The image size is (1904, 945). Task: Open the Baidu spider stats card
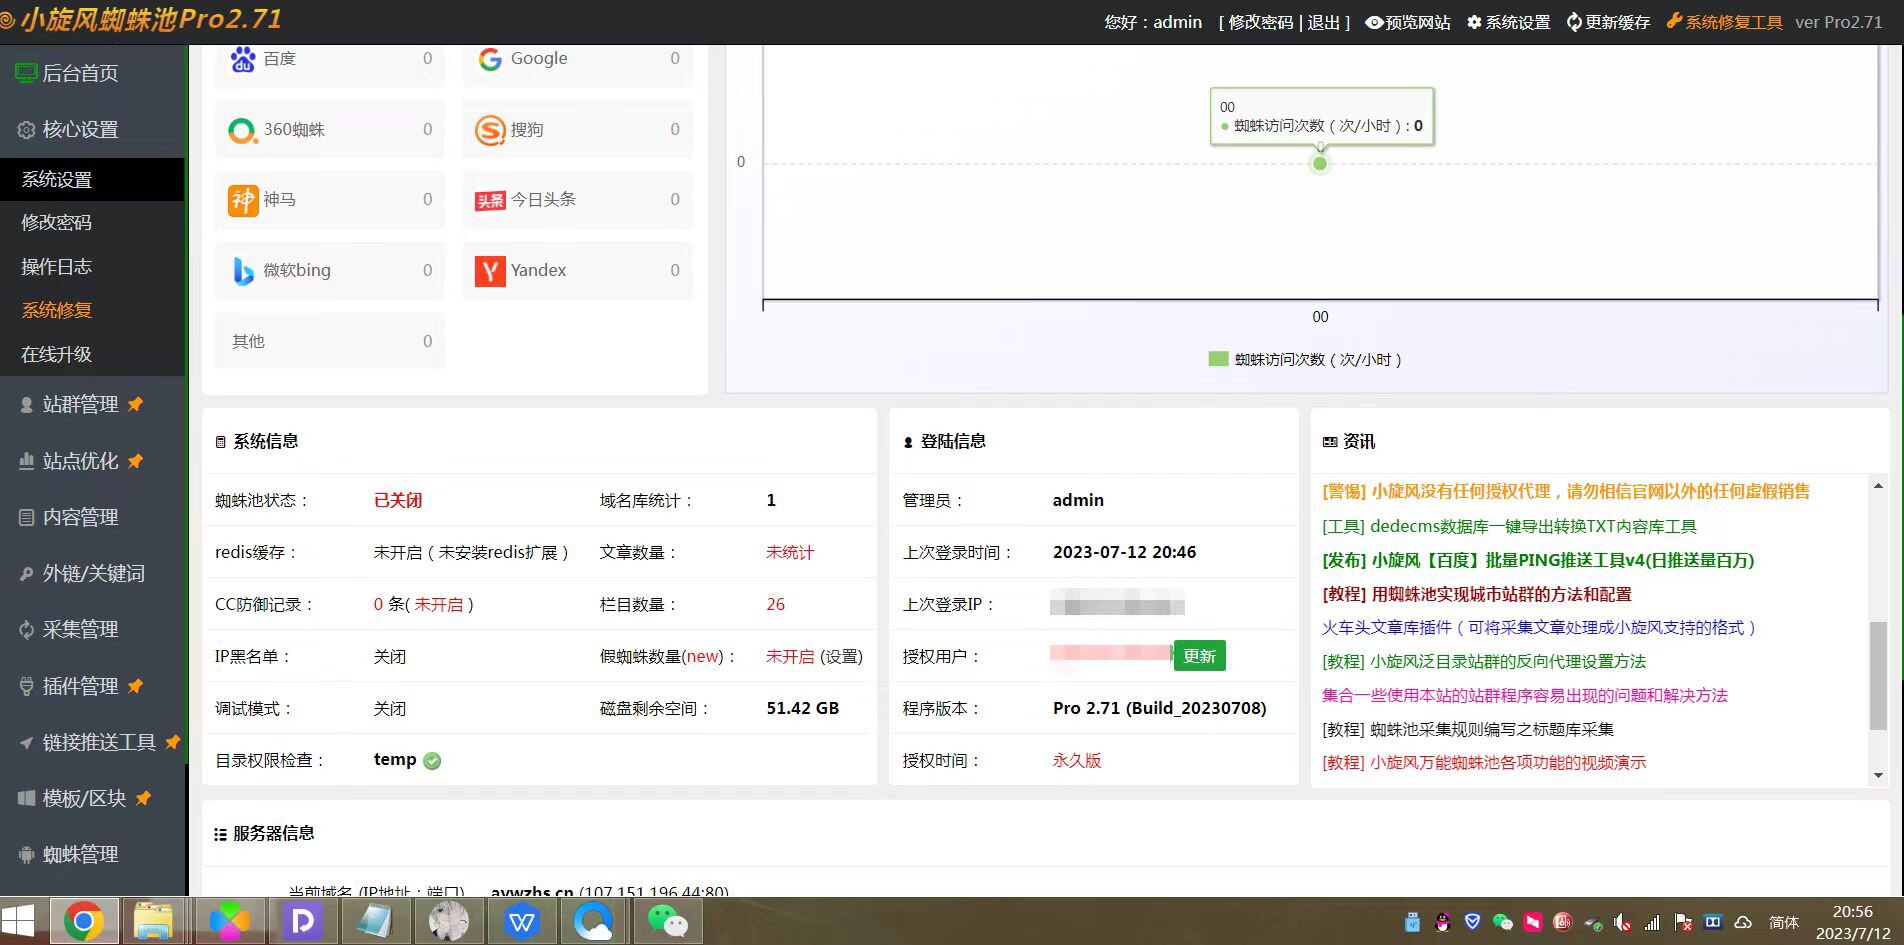coord(329,64)
